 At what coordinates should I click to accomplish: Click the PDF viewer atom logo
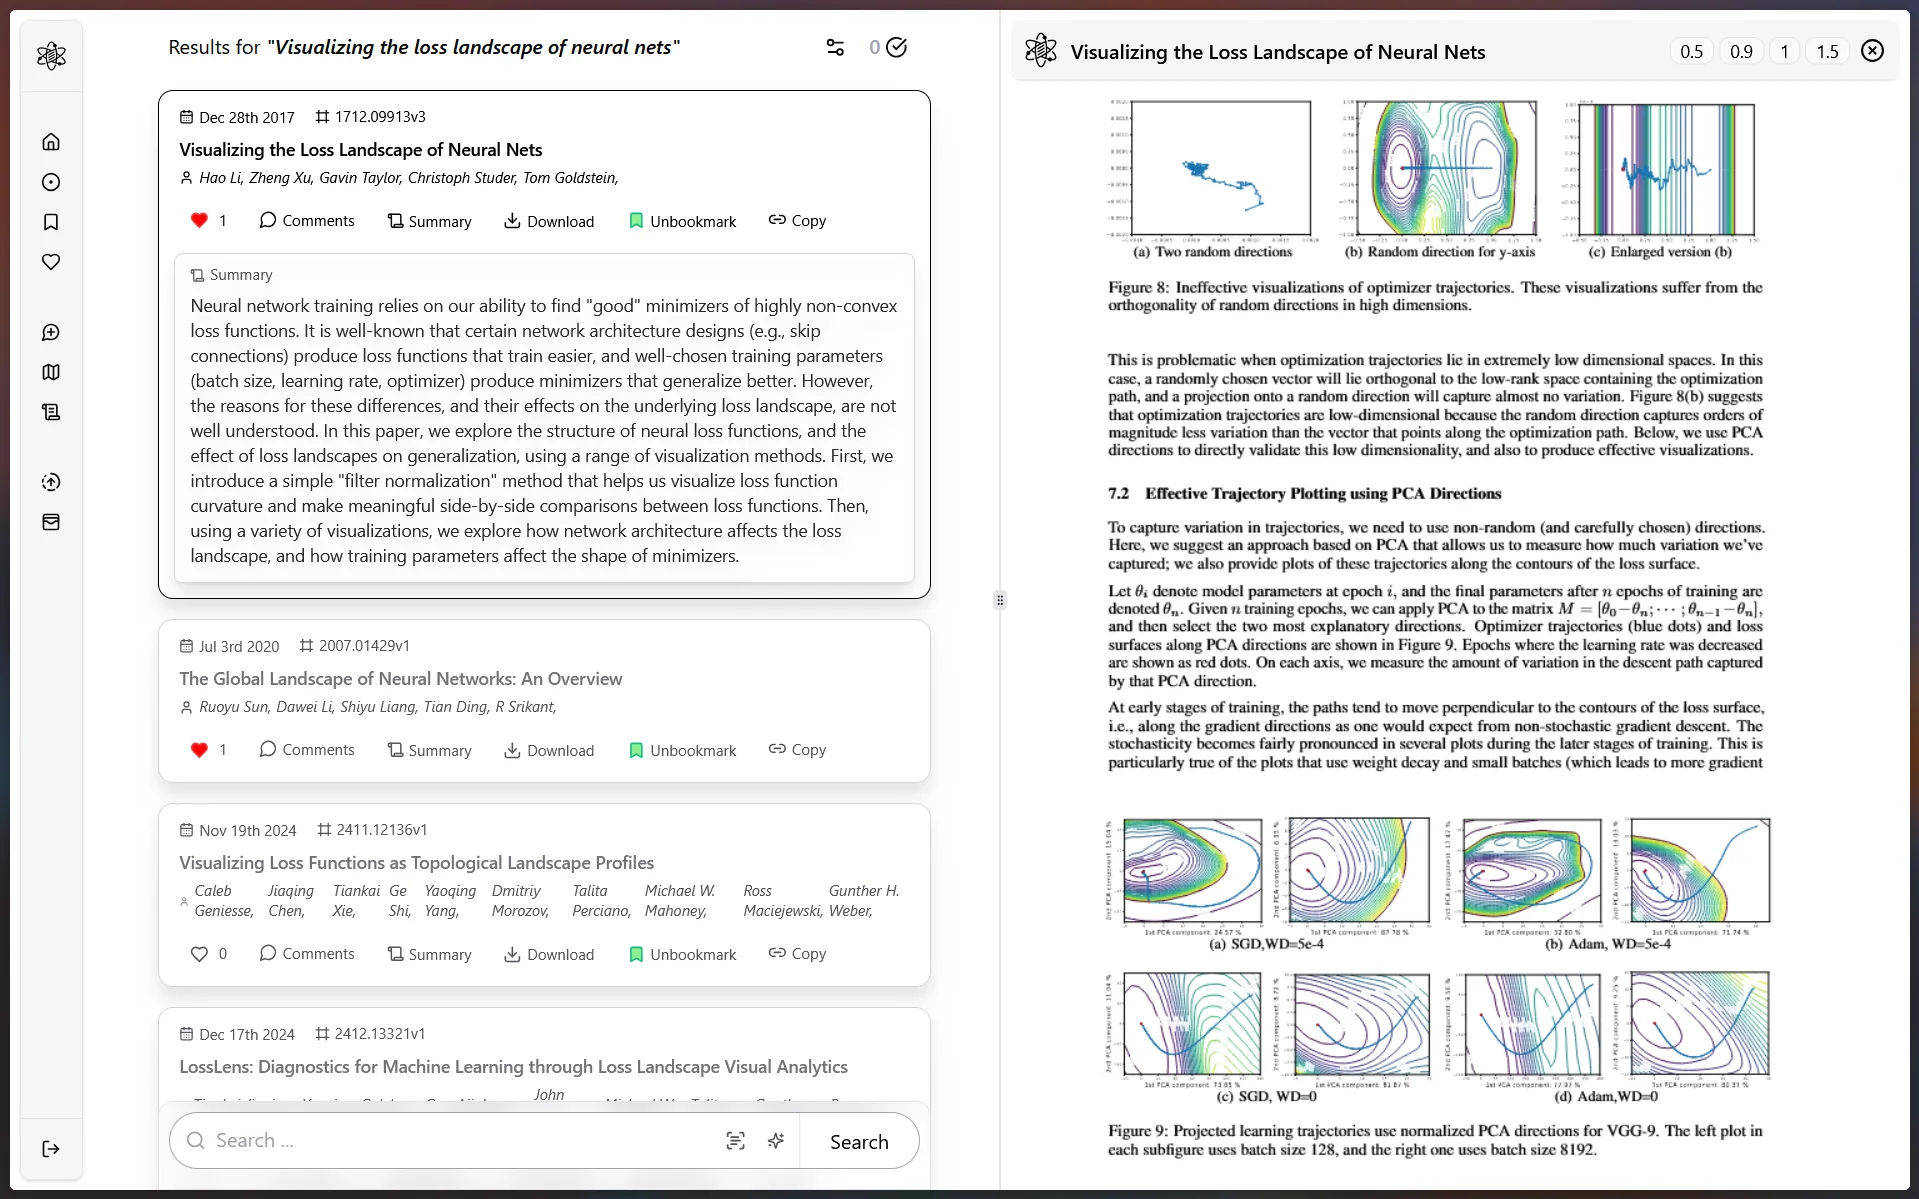1040,50
